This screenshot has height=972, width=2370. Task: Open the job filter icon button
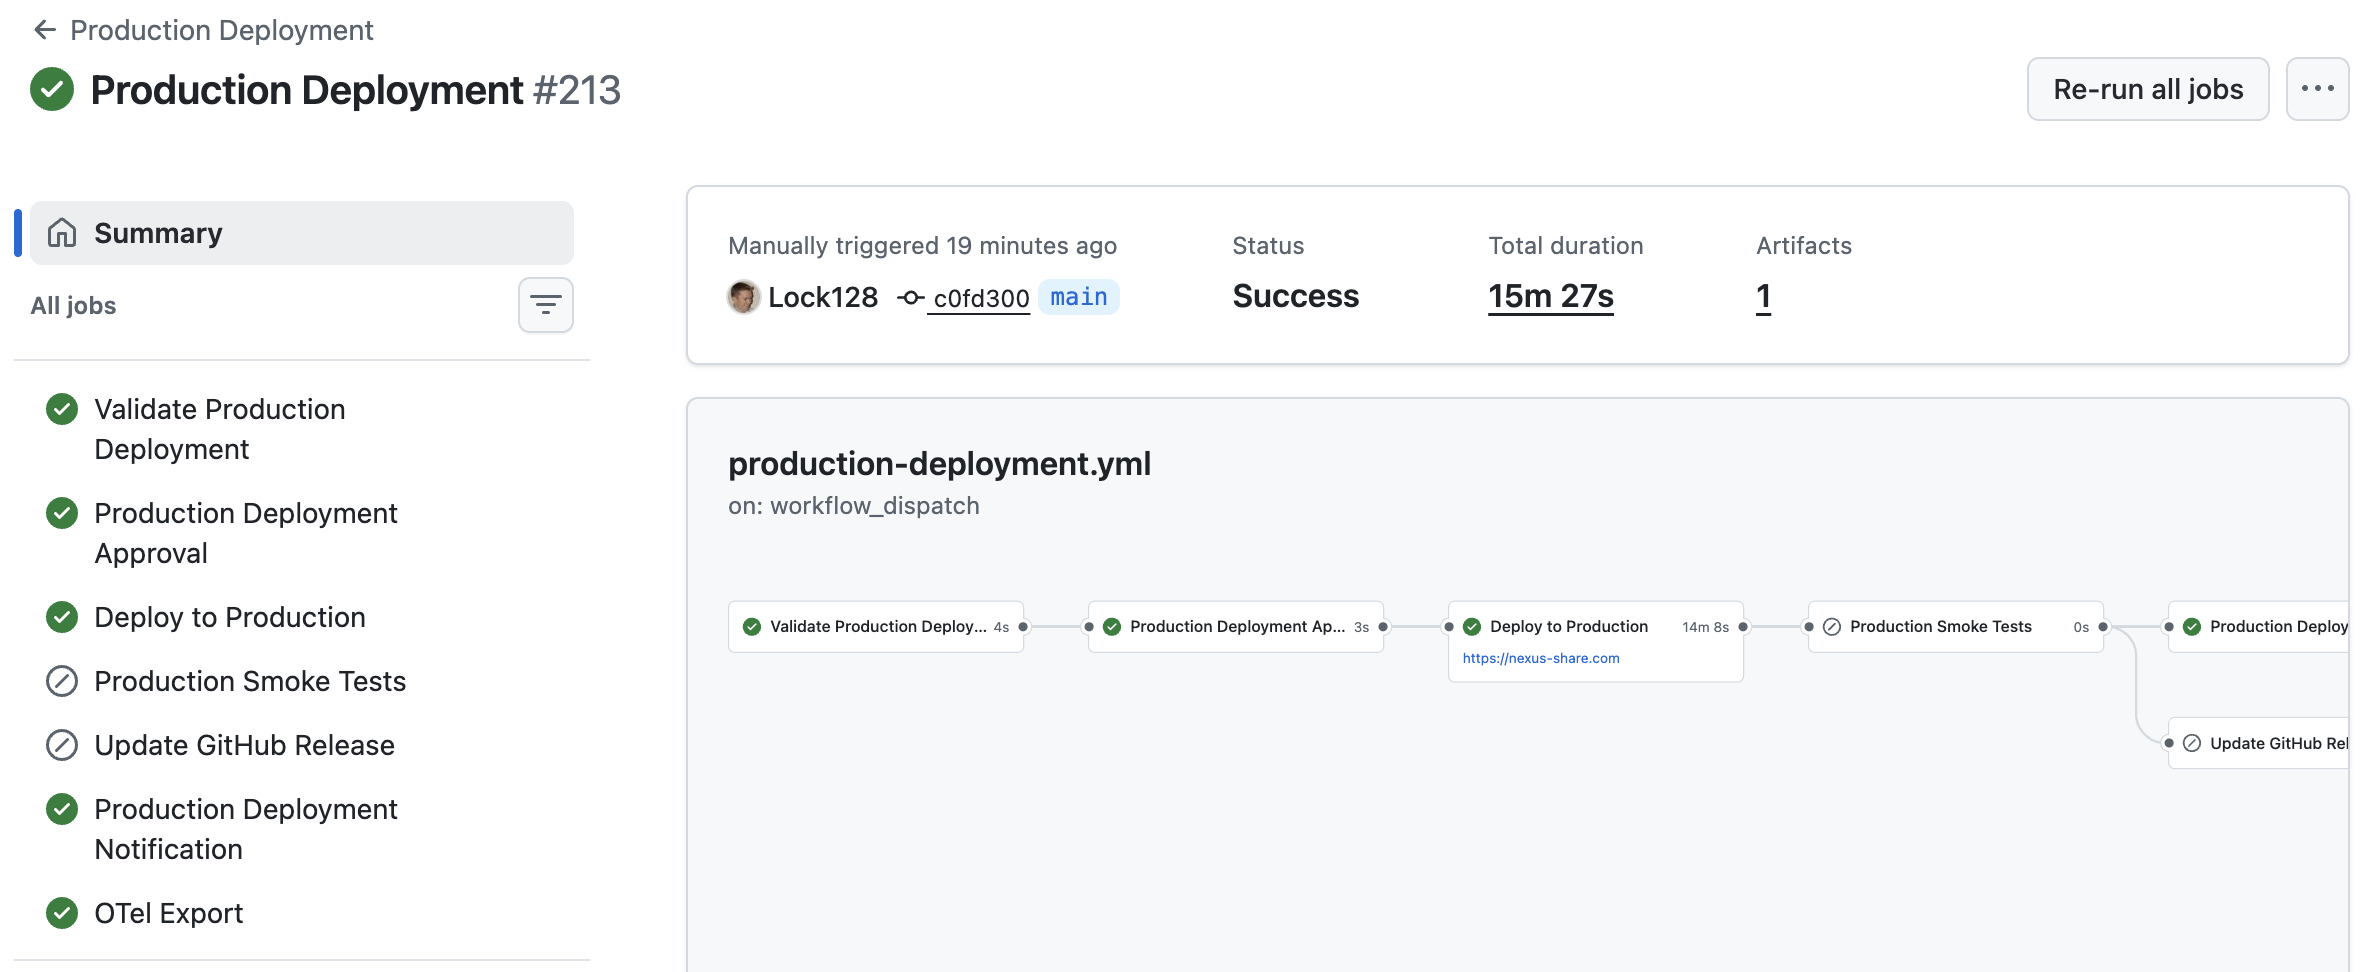click(x=545, y=305)
